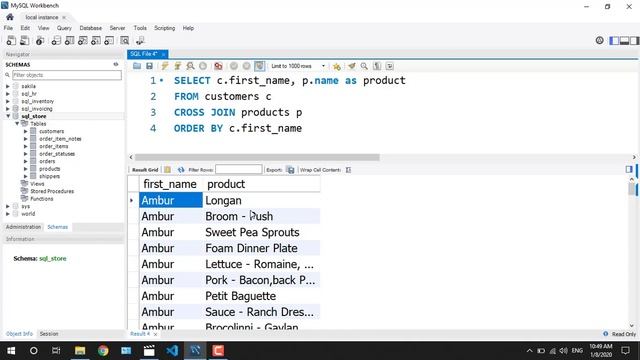
Task: Click the commit transaction icon
Action: tap(233, 66)
